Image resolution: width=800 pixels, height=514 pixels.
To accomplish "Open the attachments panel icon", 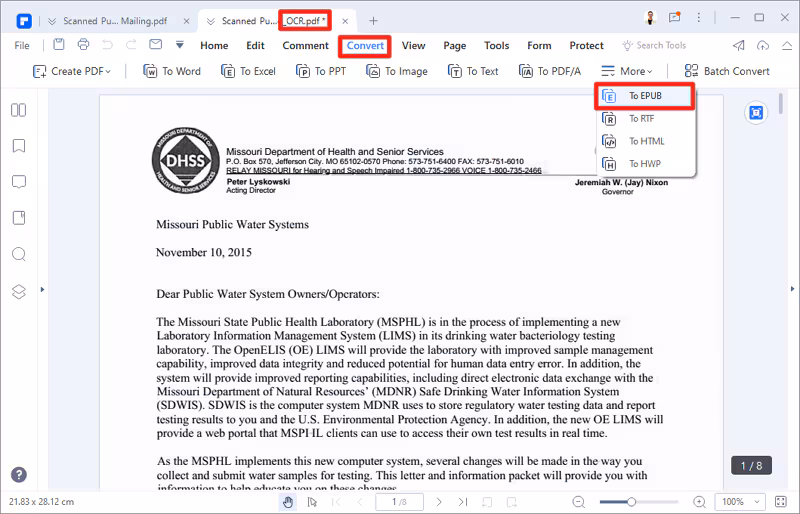I will [x=19, y=218].
